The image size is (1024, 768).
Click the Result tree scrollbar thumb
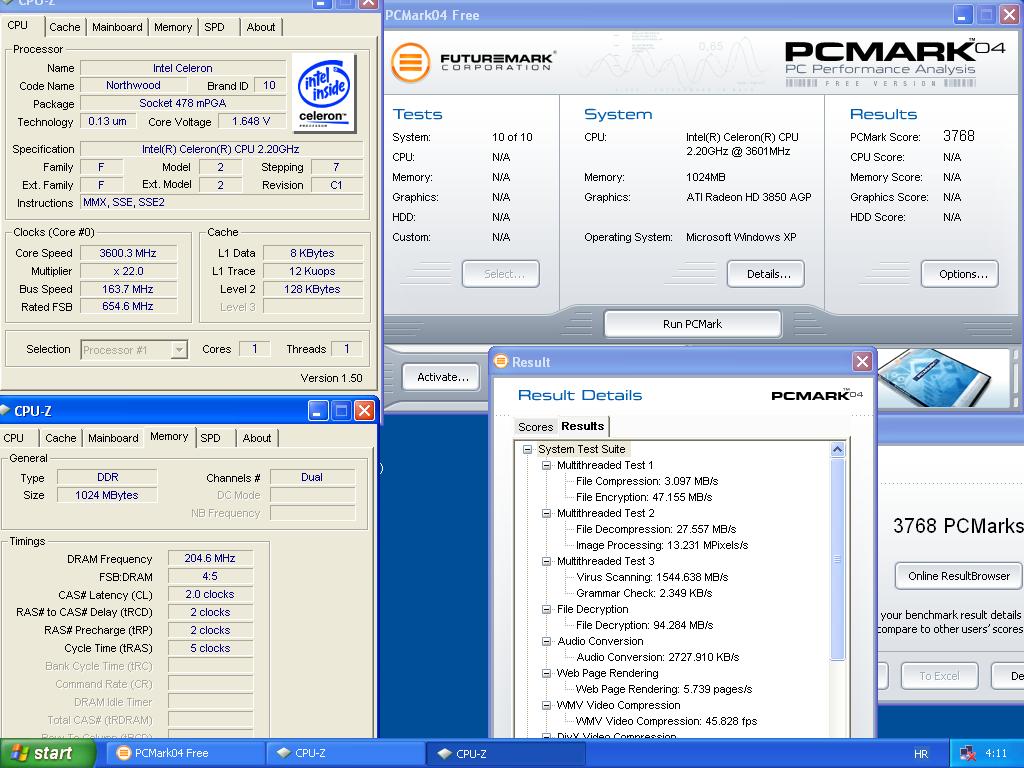(837, 559)
